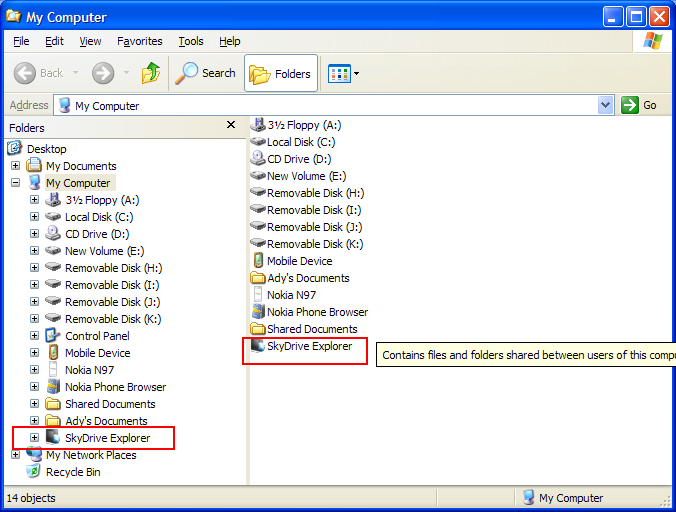Viewport: 676px width, 512px height.
Task: Select Shared Documents folder in file list
Action: coord(258,328)
